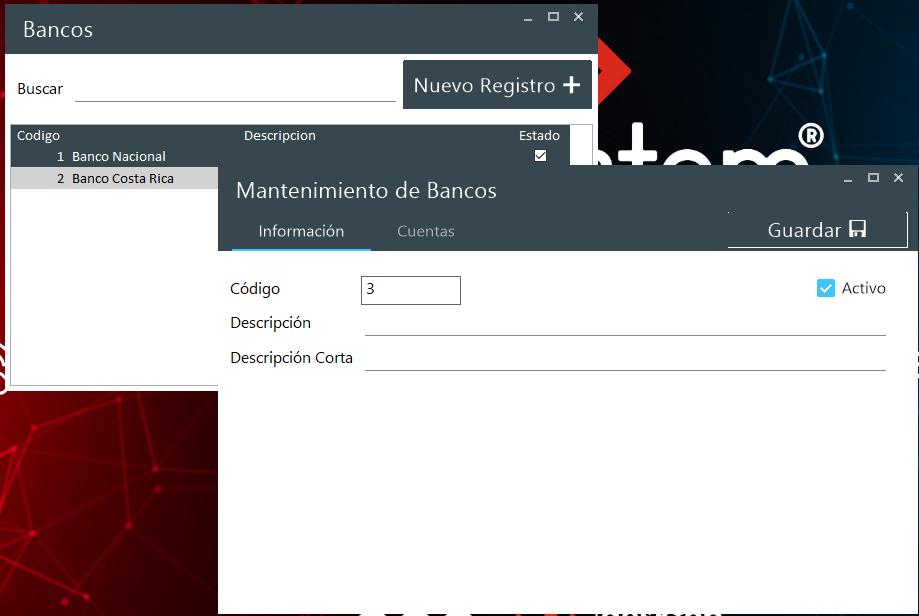Maximize the Mantenimiento de Bancos window

[873, 178]
